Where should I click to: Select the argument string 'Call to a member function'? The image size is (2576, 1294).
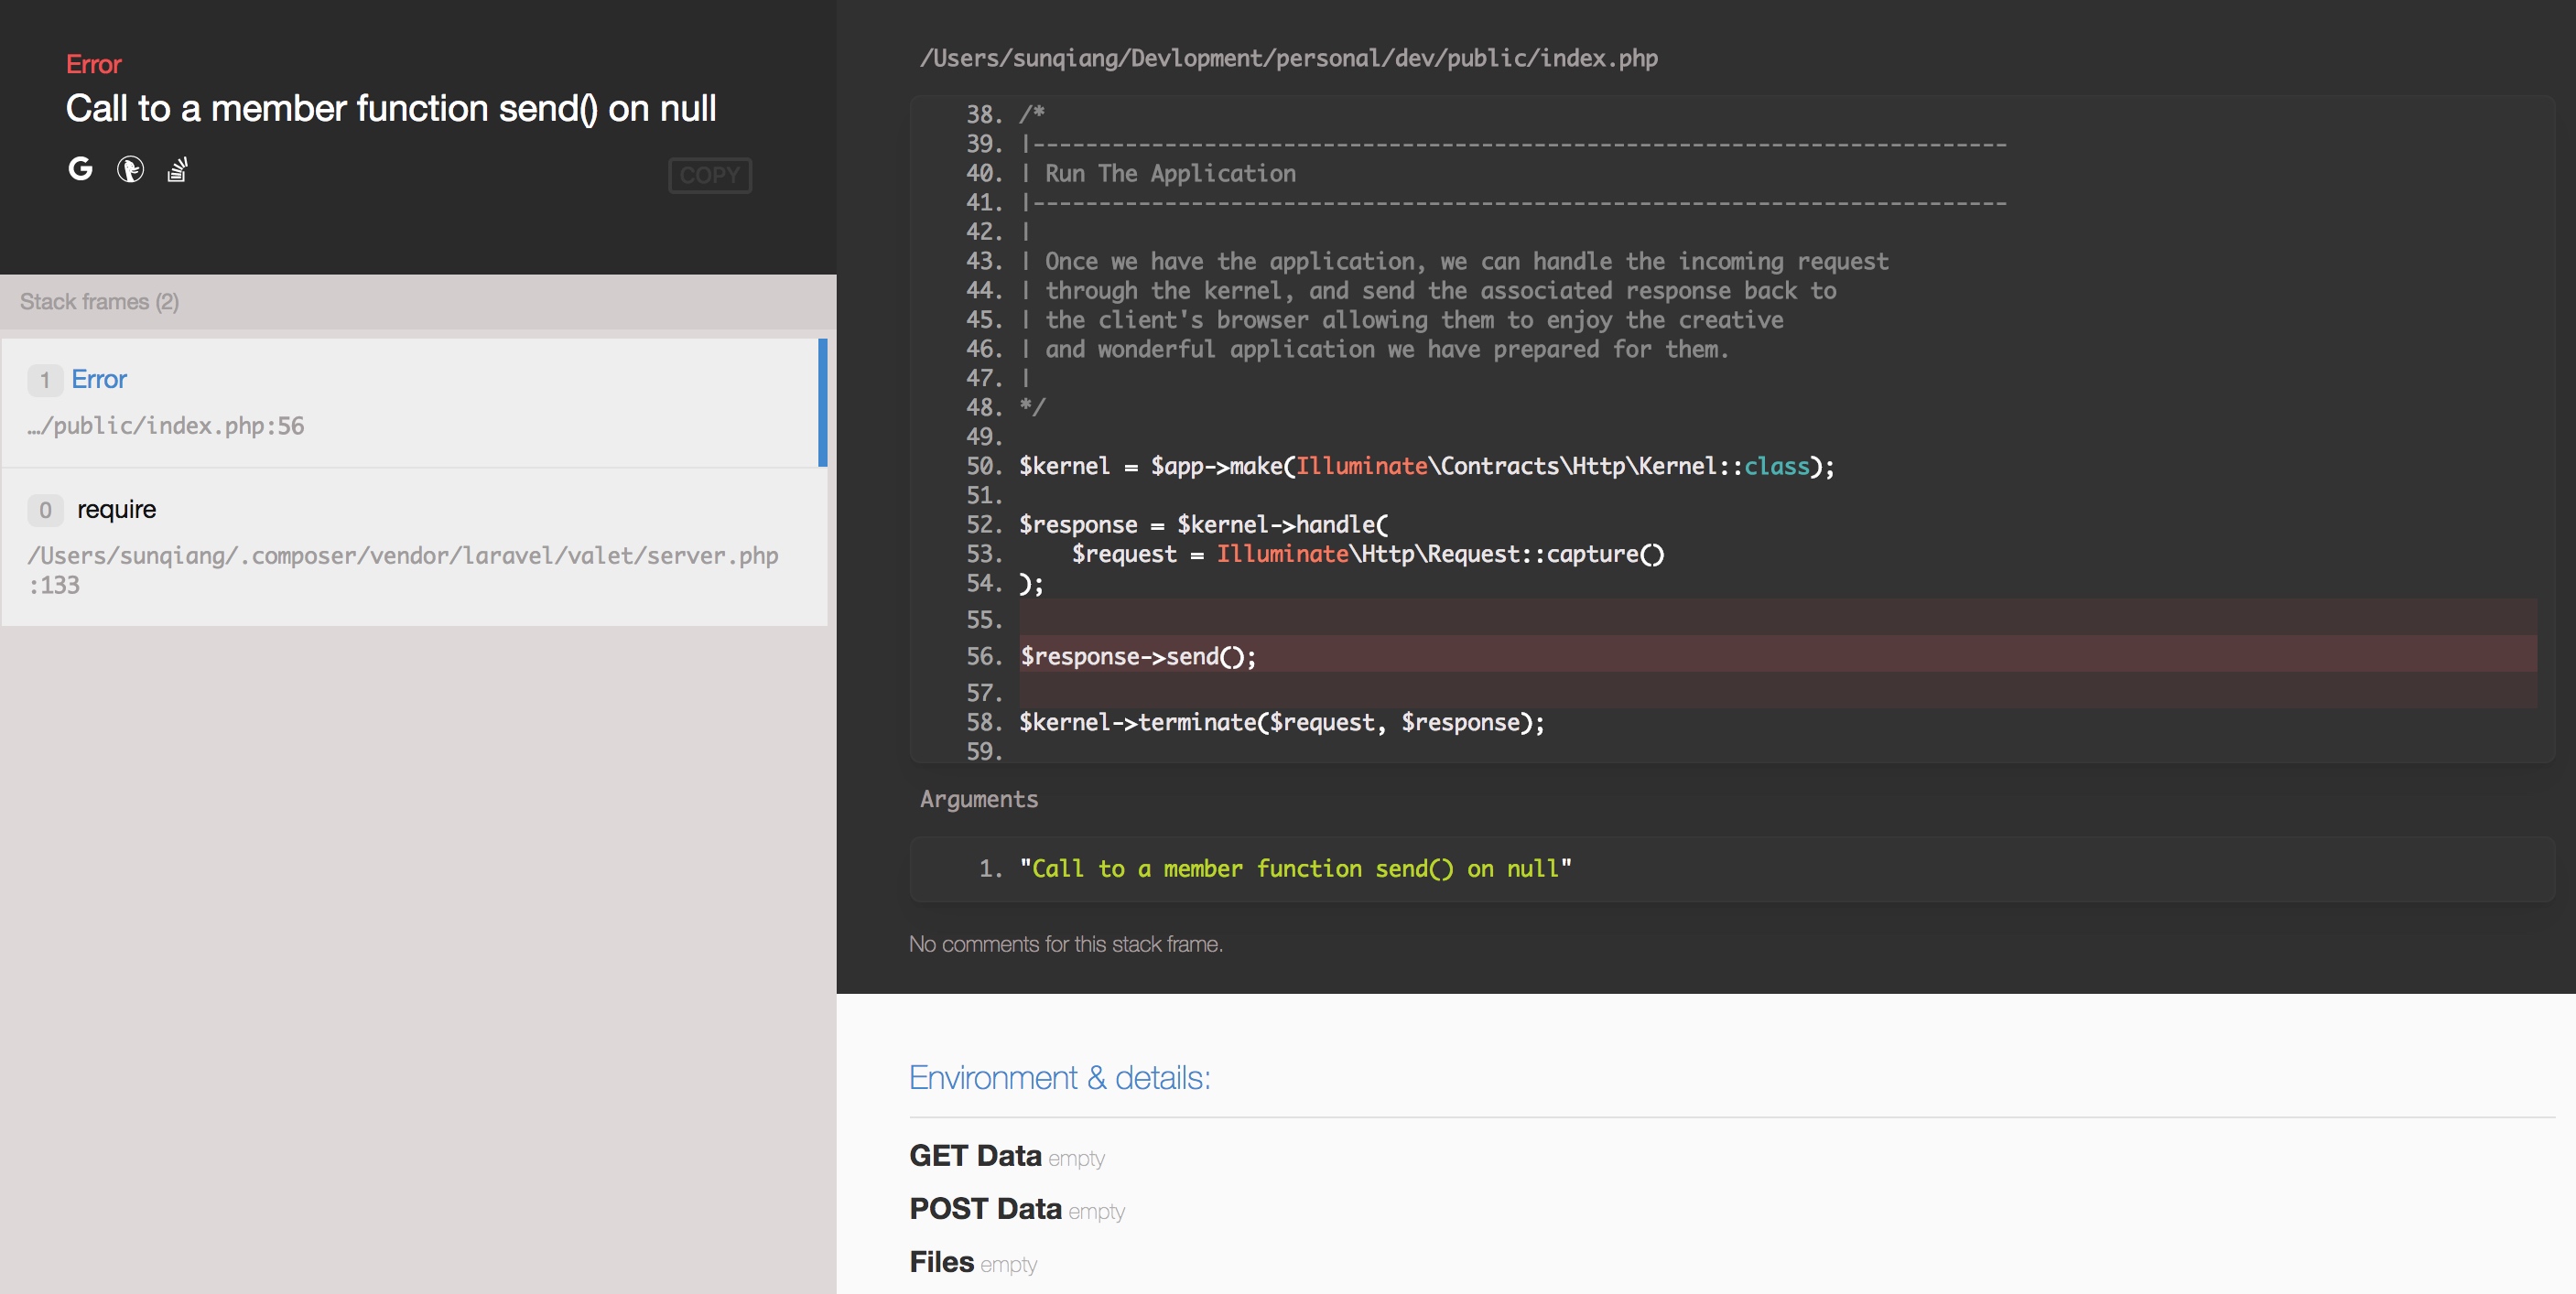(1295, 868)
